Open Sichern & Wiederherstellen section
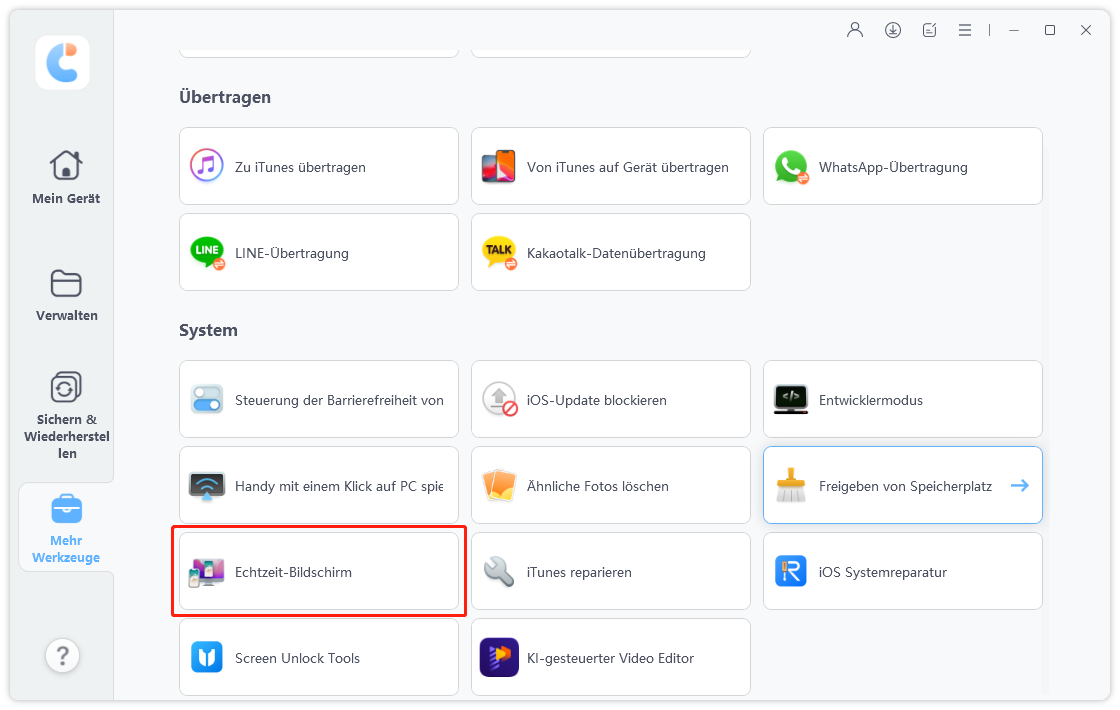Screen dimensions: 1120x710 [66, 416]
